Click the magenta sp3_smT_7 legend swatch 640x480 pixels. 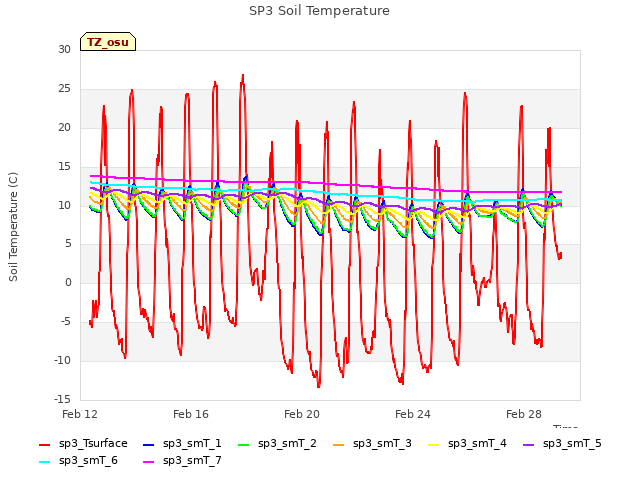pos(149,462)
